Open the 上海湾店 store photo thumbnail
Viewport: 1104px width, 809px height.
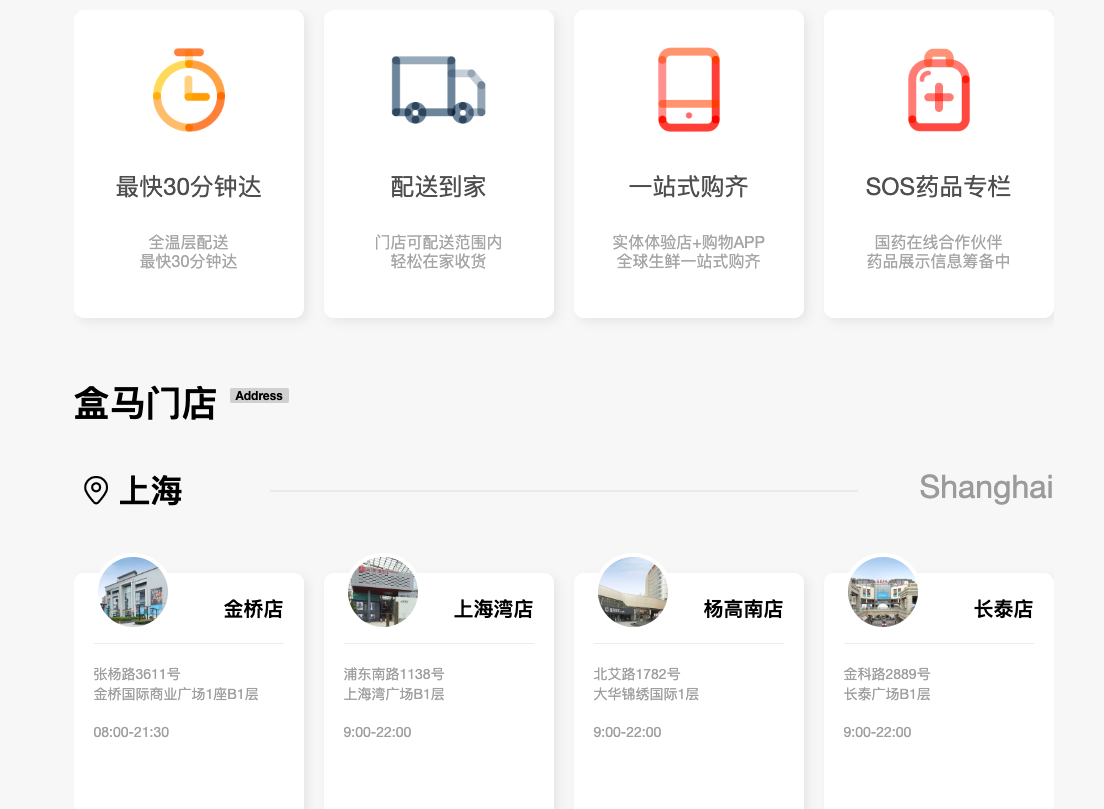click(383, 591)
